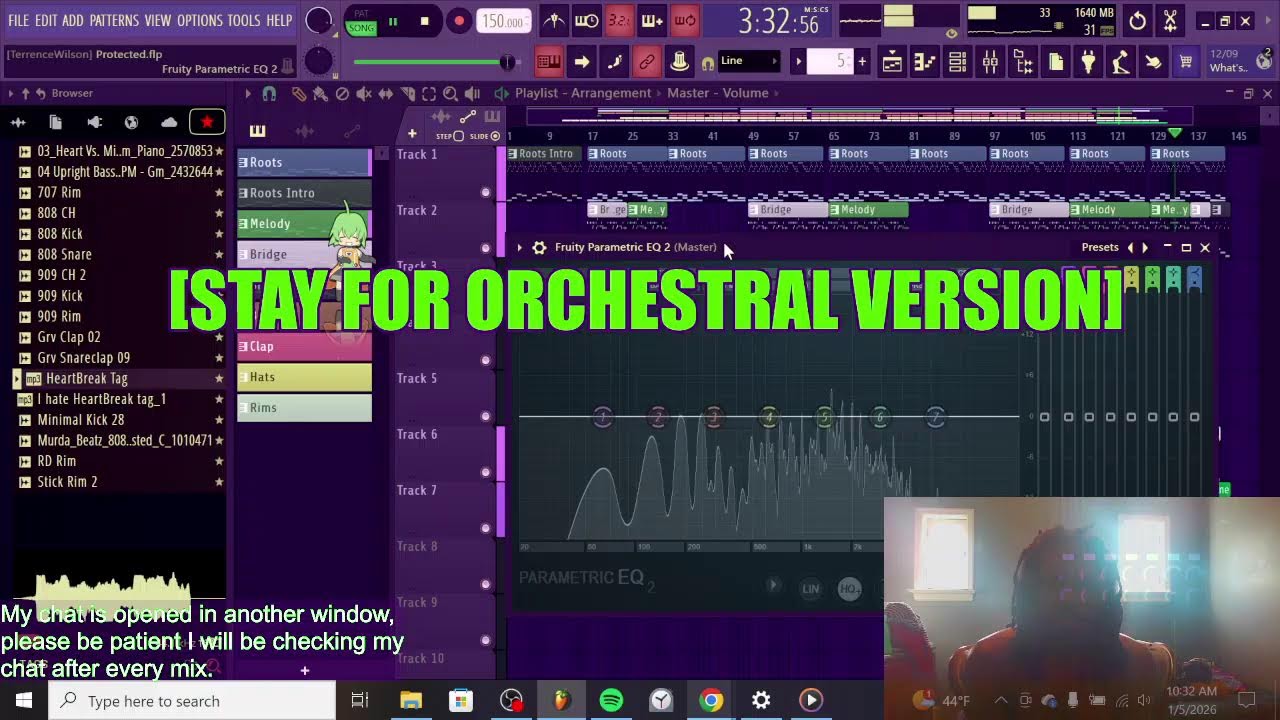The image size is (1280, 720).
Task: Open the Browser menu arrow
Action: 12,93
